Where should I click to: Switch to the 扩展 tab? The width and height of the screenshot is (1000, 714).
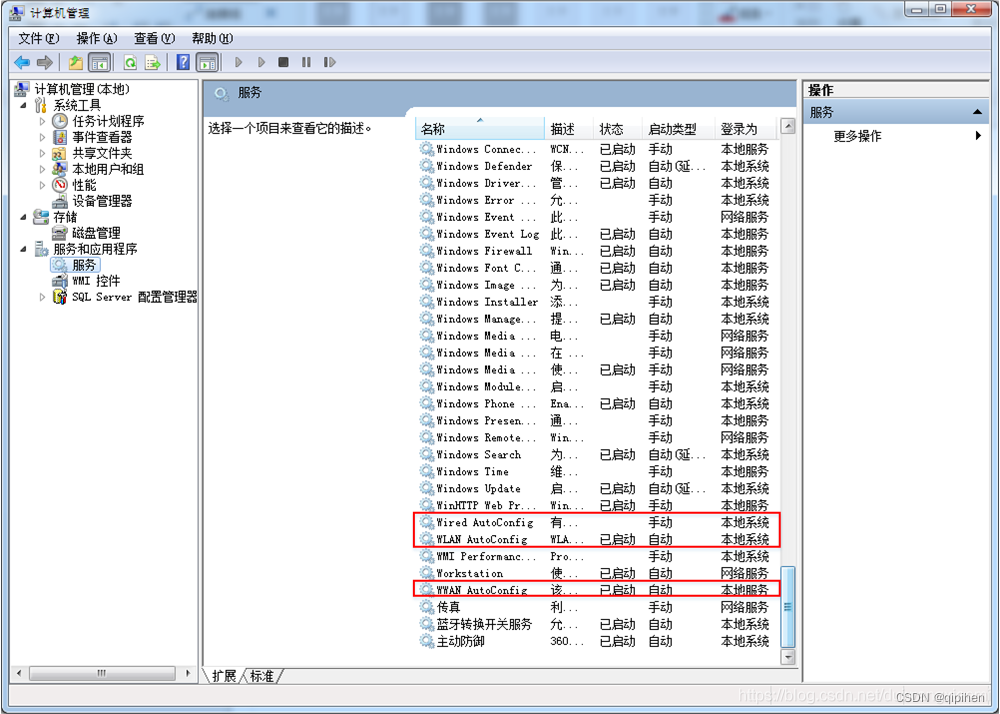224,676
